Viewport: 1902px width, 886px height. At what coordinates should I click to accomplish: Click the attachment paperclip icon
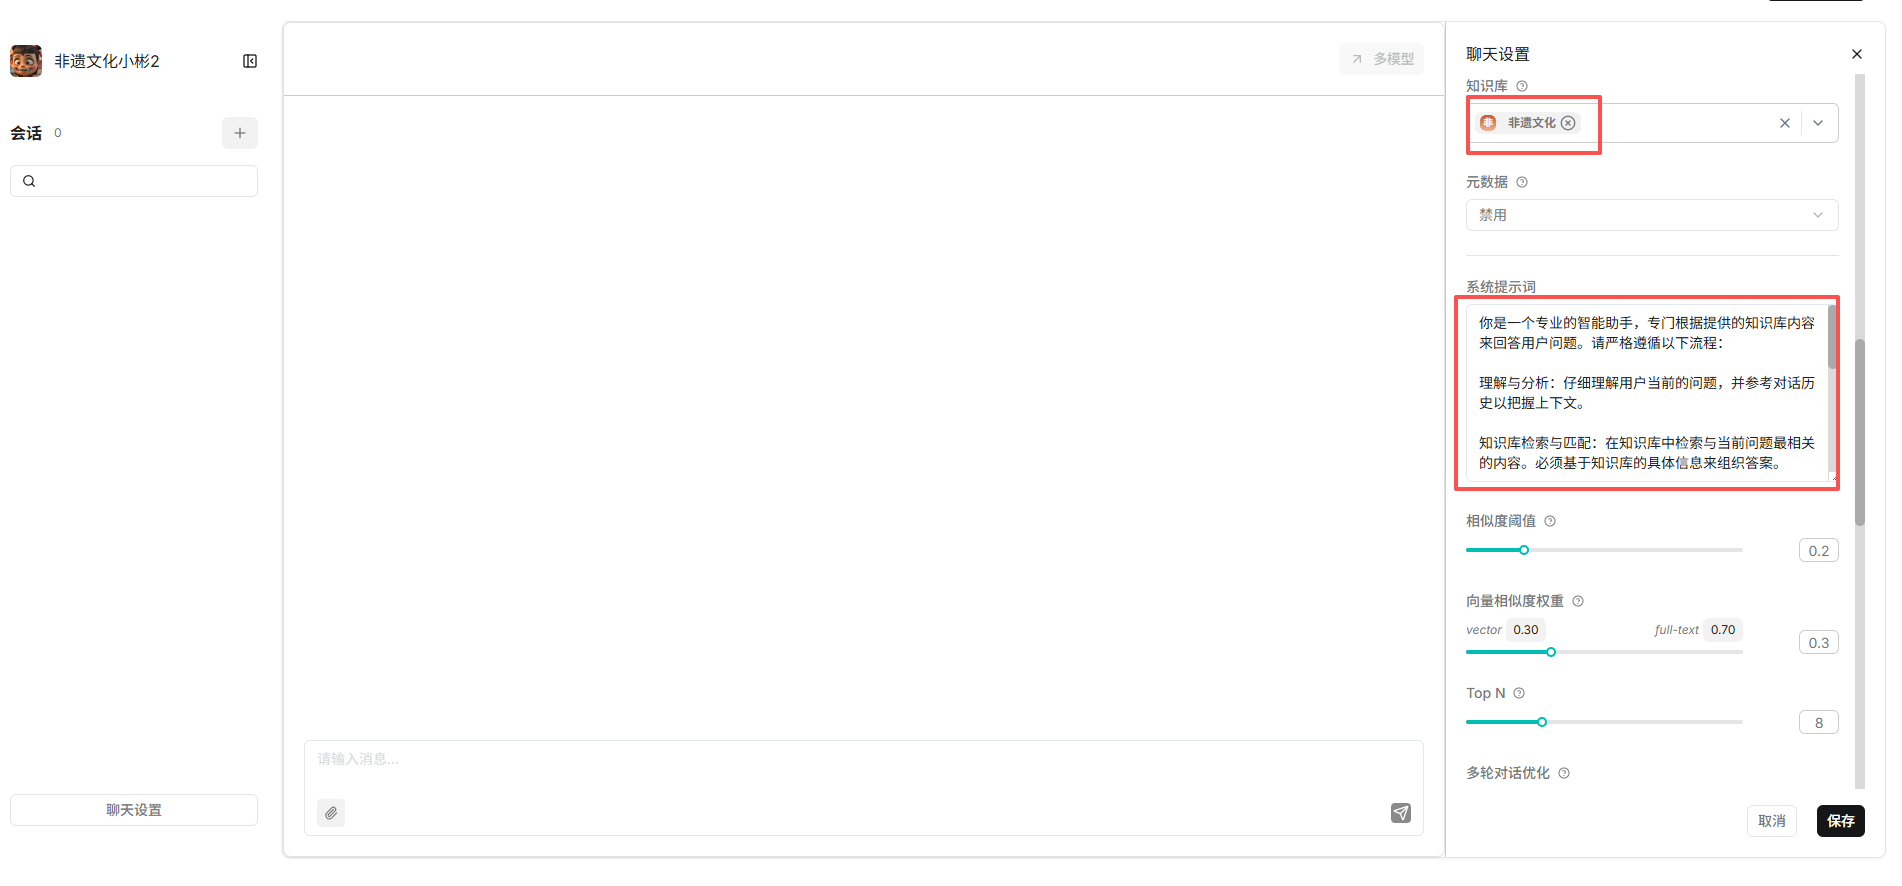coord(331,813)
